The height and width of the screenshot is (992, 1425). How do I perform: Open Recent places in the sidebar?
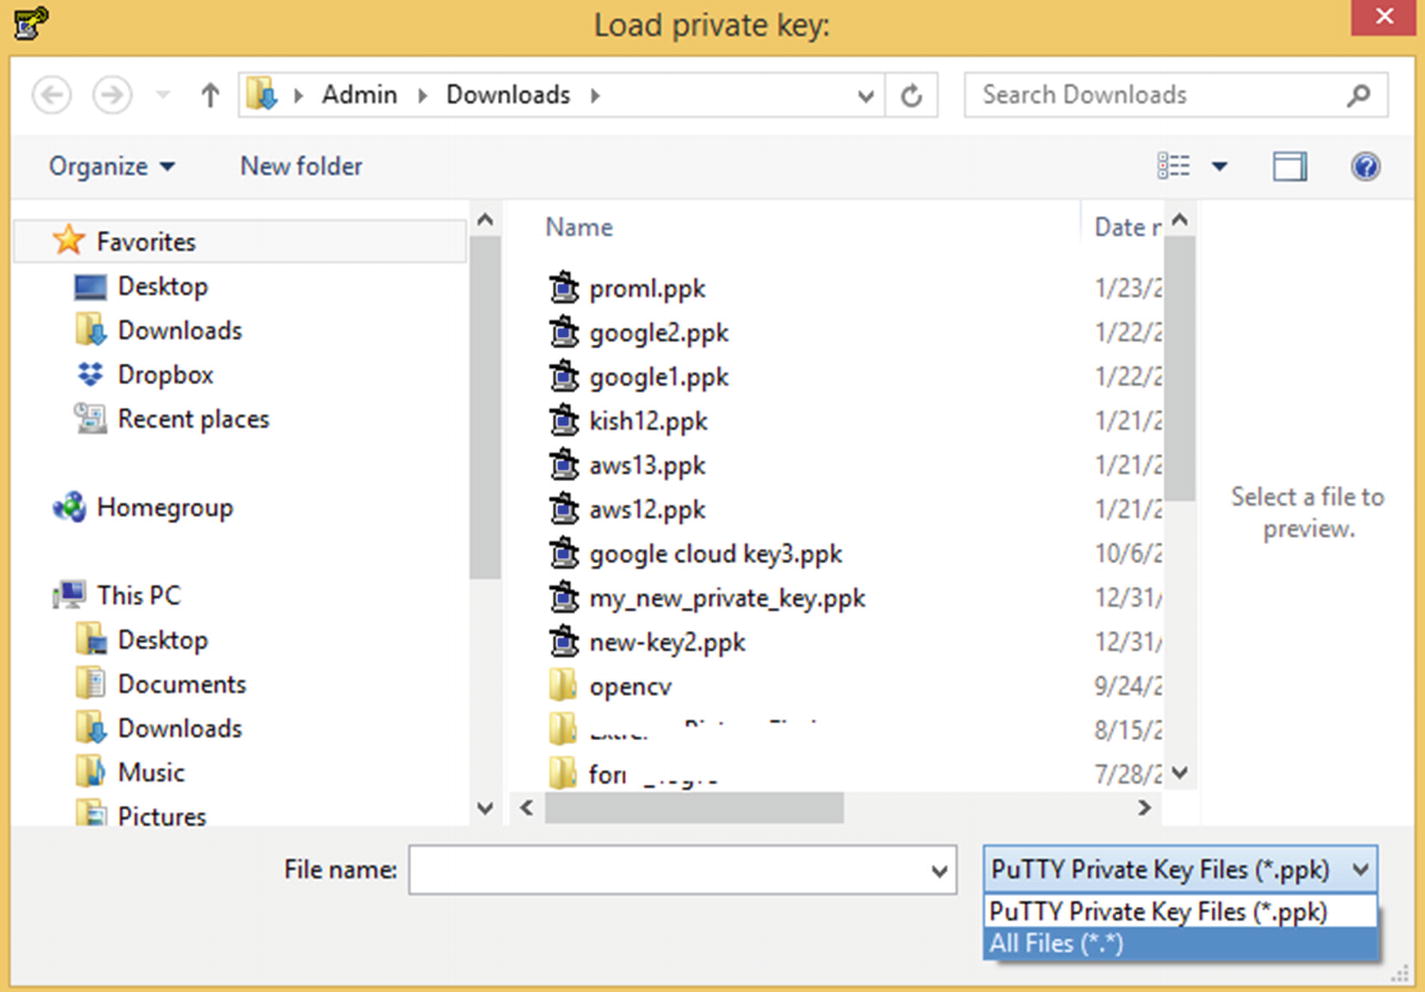point(193,419)
